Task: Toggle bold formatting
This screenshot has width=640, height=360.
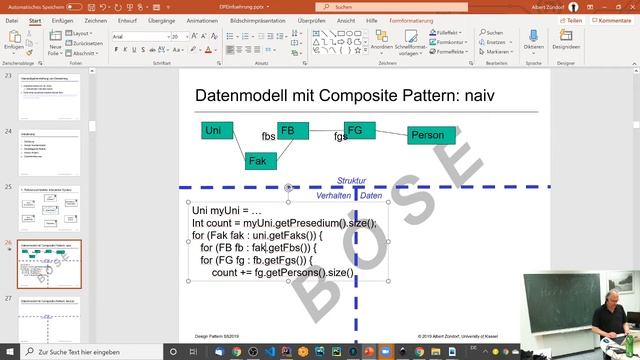Action: point(116,50)
